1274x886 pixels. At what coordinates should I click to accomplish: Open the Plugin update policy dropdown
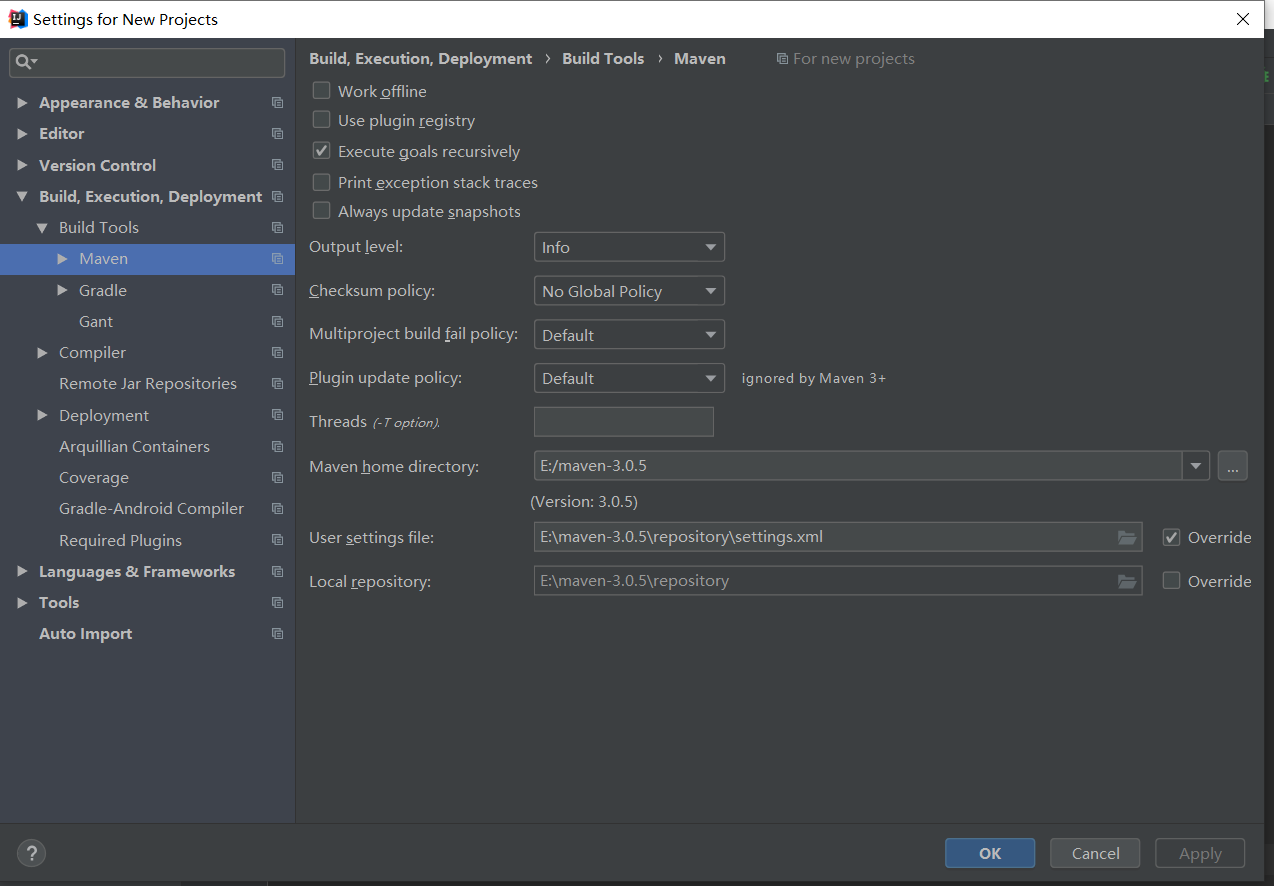(629, 378)
